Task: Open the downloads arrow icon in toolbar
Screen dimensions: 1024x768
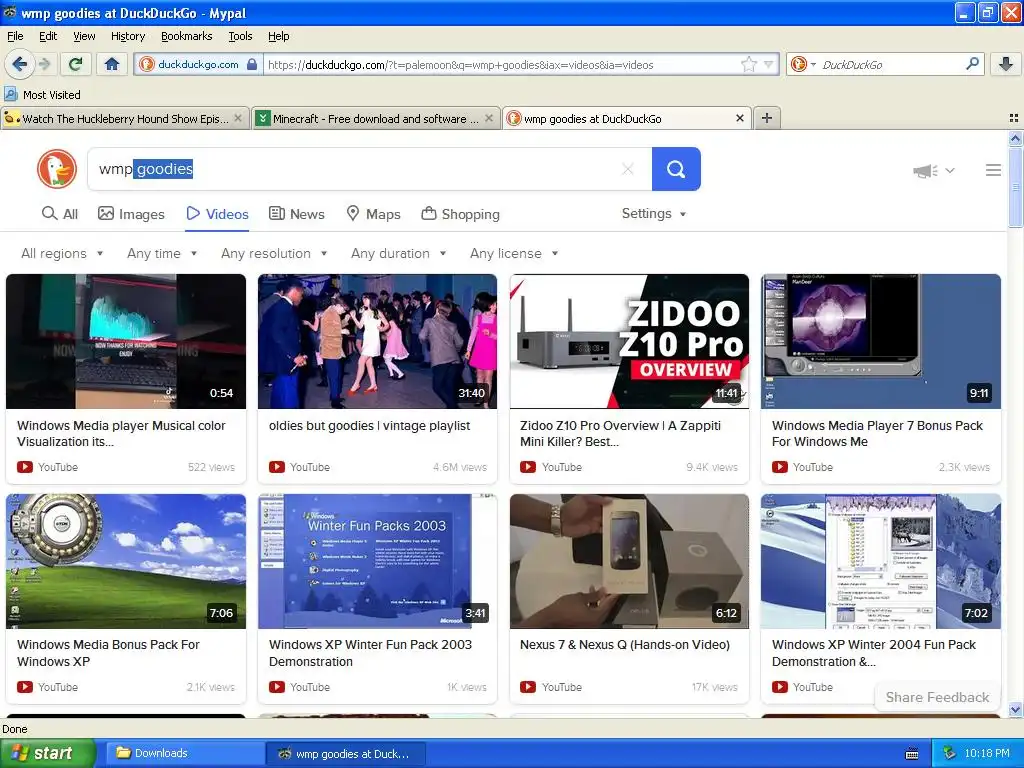Action: click(x=1006, y=64)
